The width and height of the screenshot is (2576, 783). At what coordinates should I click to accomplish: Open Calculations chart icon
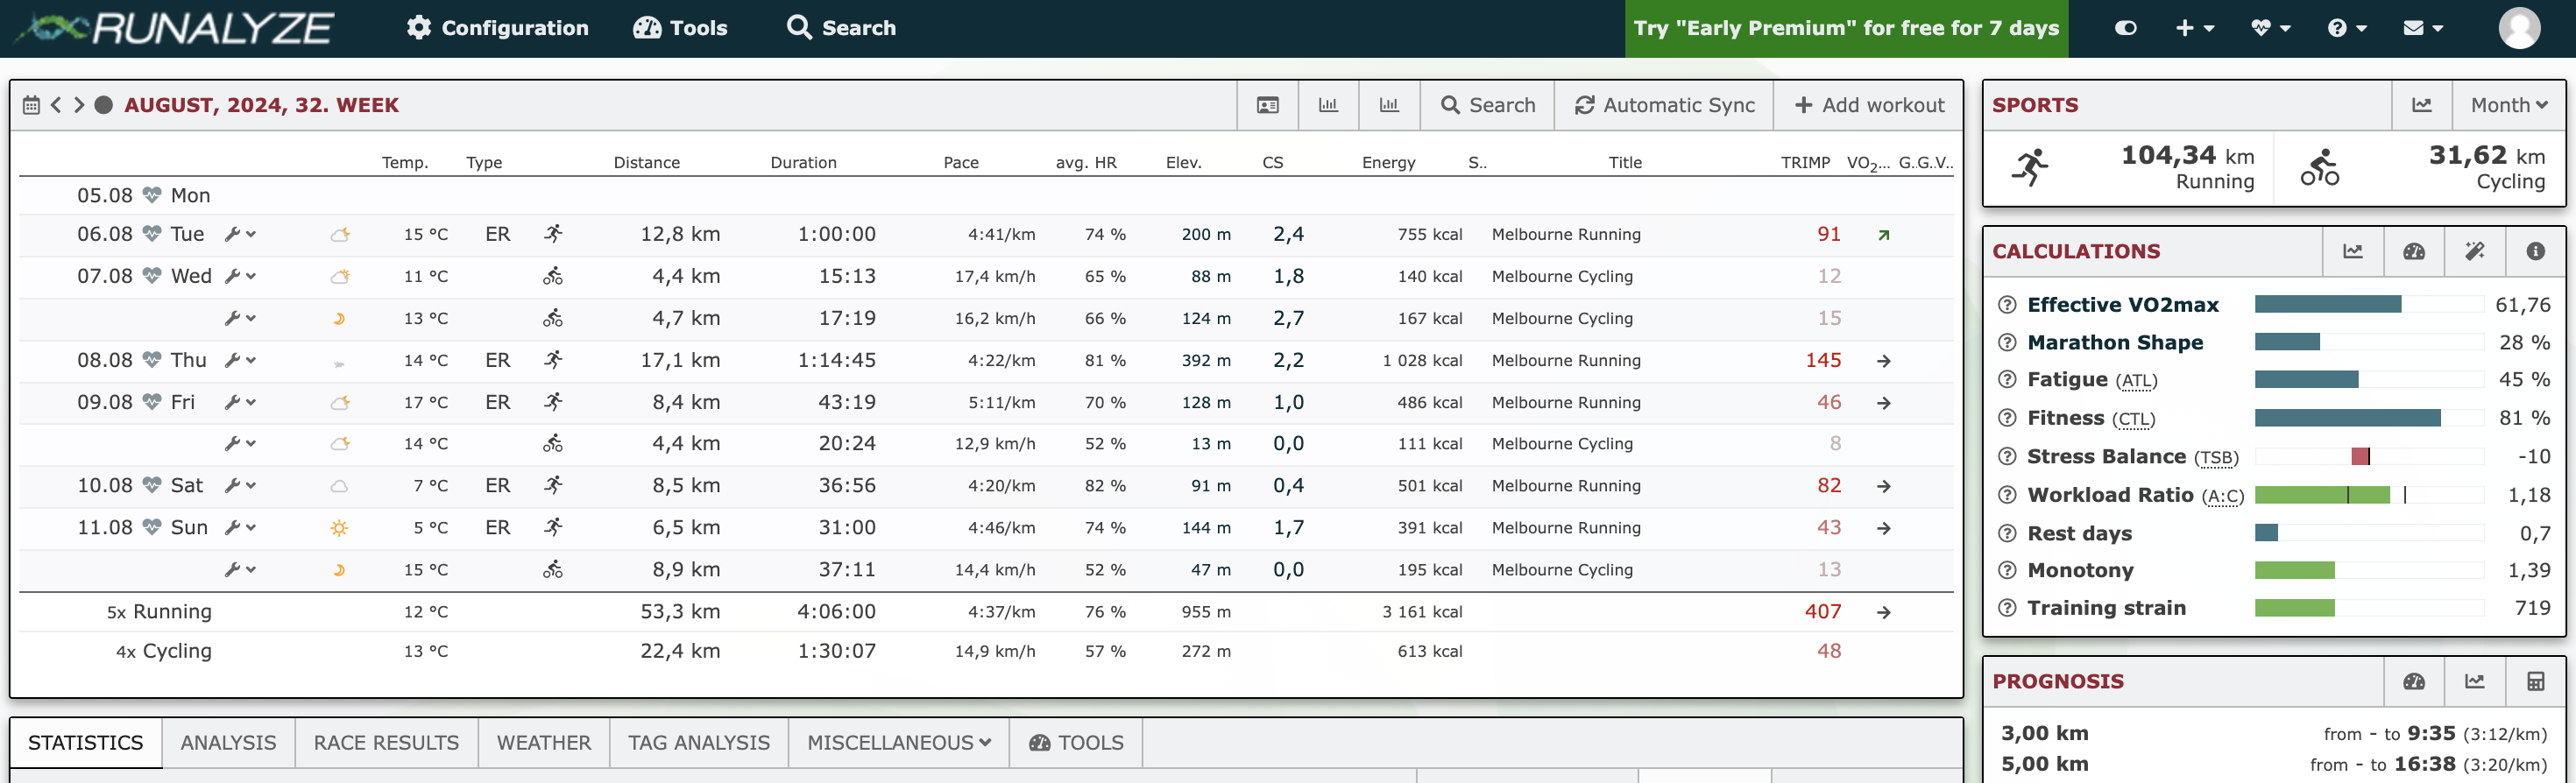tap(2352, 251)
